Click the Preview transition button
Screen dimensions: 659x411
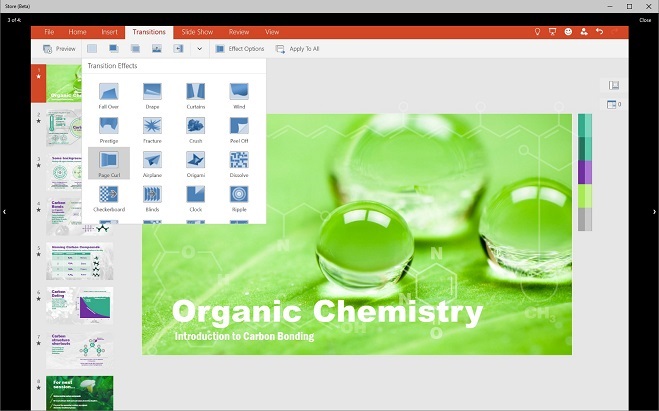pos(59,49)
